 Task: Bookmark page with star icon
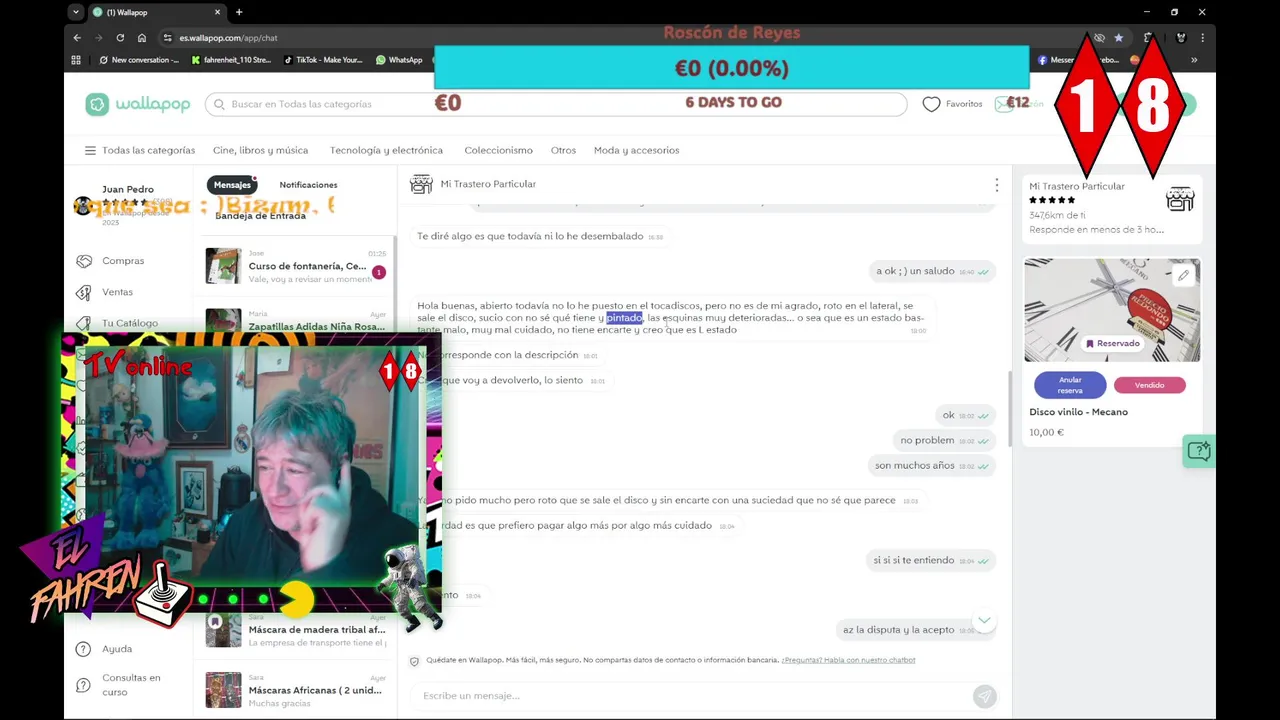tap(1119, 38)
